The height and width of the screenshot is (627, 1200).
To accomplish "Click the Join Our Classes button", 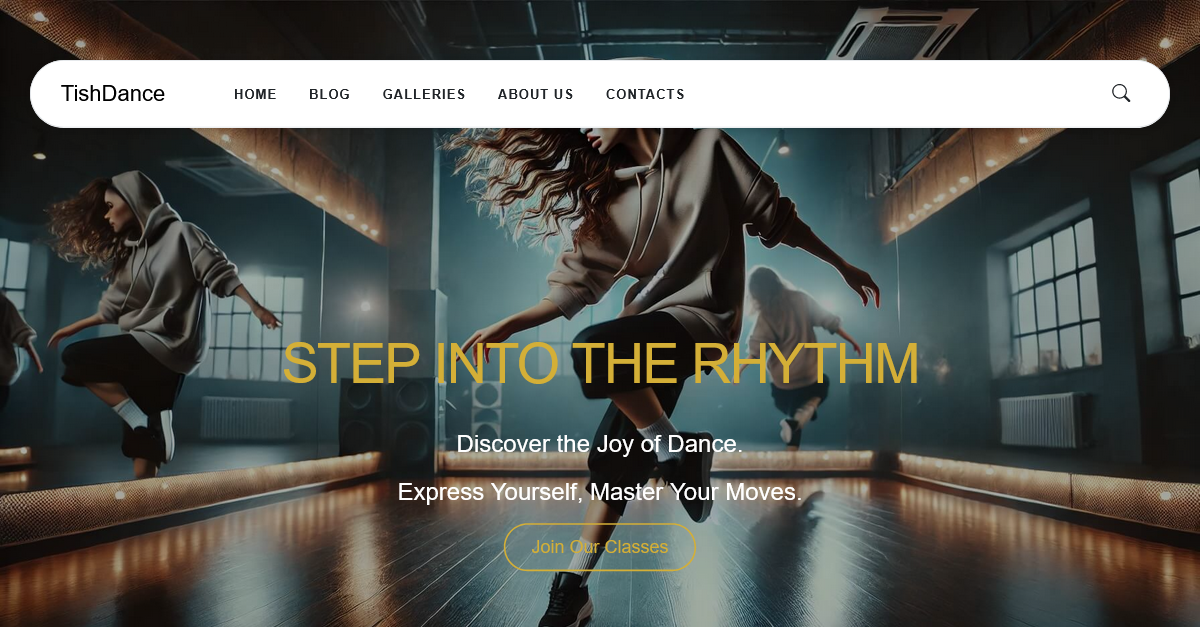I will coord(600,547).
